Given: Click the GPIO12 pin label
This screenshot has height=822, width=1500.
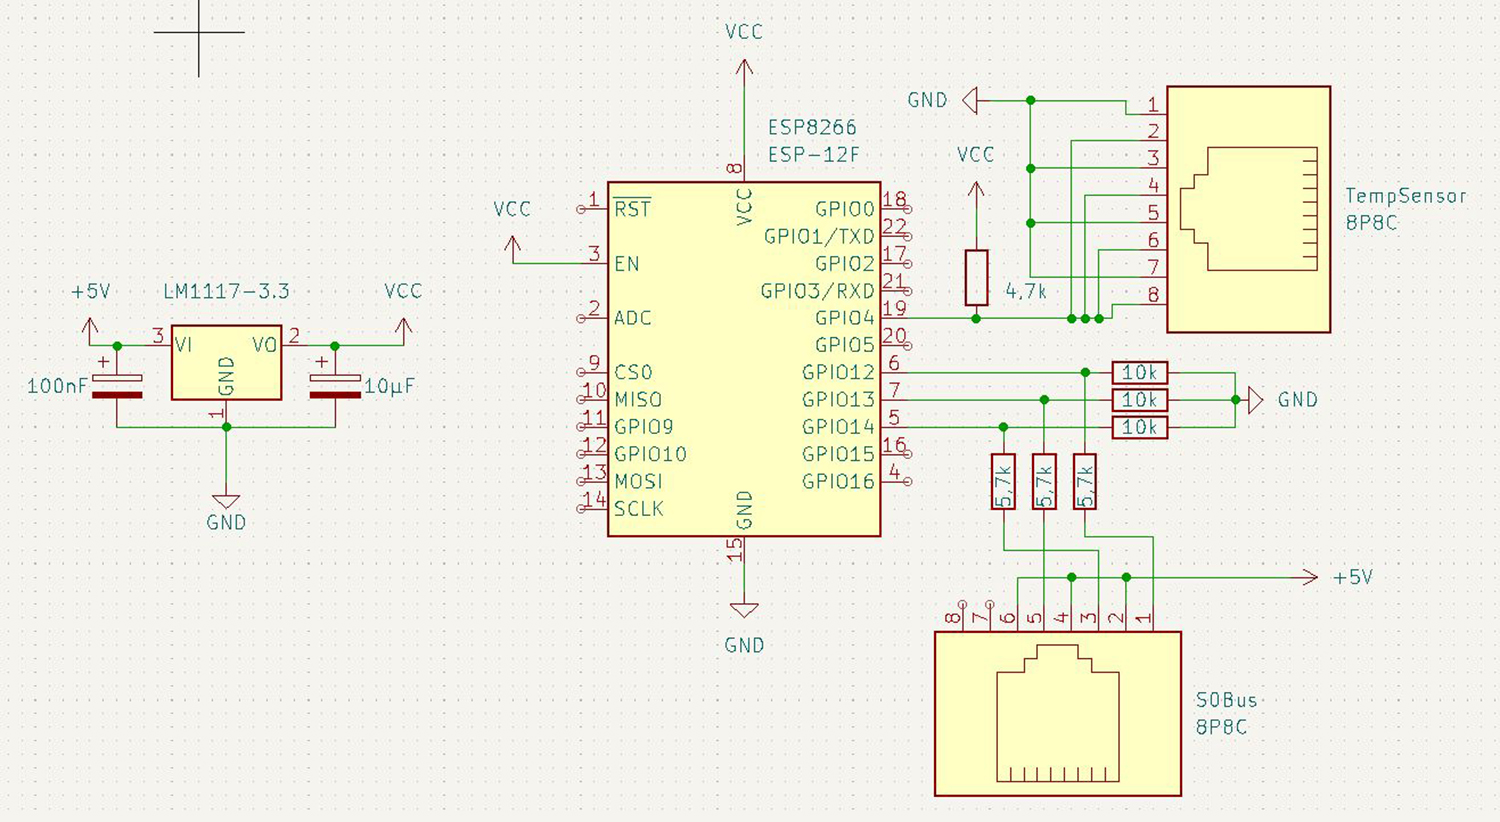Looking at the screenshot, I should pyautogui.click(x=838, y=372).
